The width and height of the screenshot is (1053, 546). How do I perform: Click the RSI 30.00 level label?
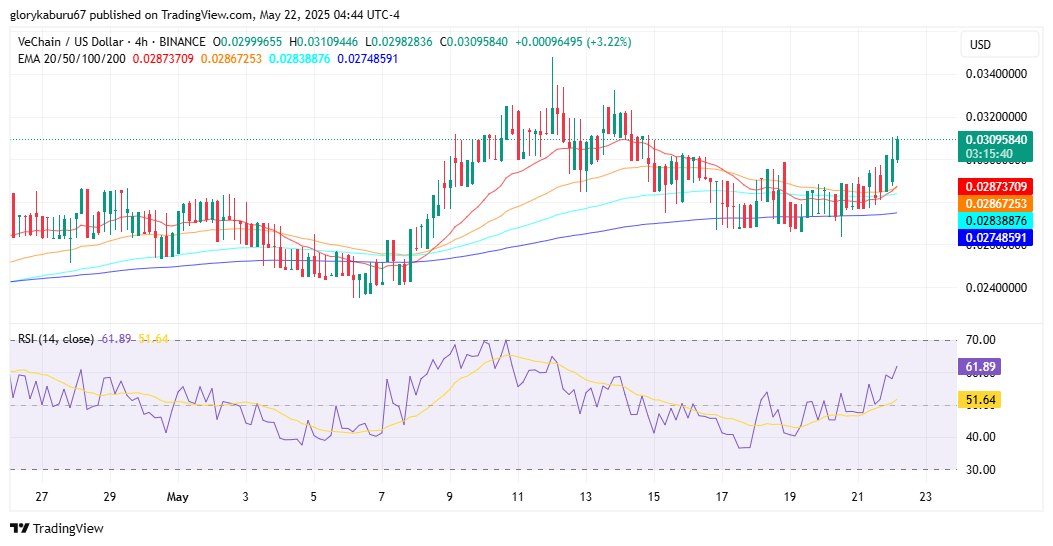[980, 469]
